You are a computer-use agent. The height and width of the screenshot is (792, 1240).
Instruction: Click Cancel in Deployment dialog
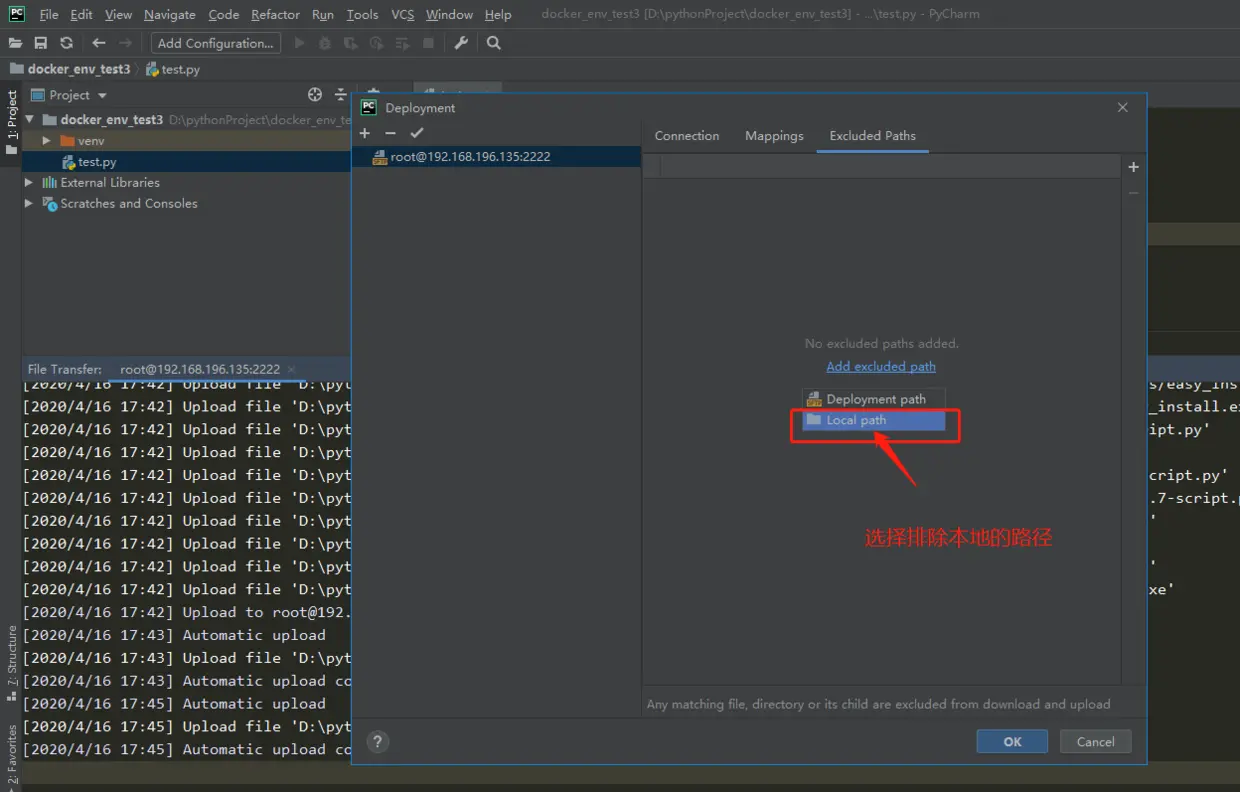point(1095,742)
